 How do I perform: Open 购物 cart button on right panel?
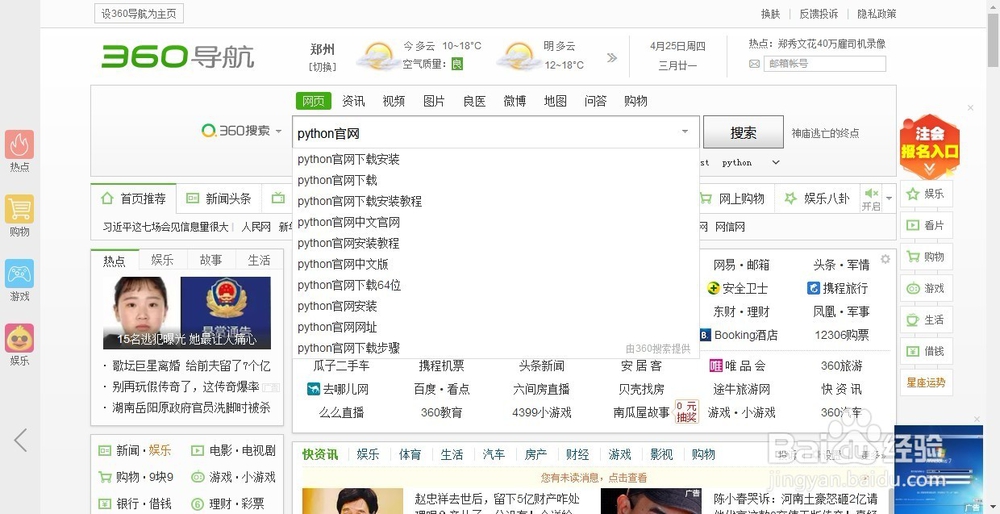pyautogui.click(x=926, y=256)
